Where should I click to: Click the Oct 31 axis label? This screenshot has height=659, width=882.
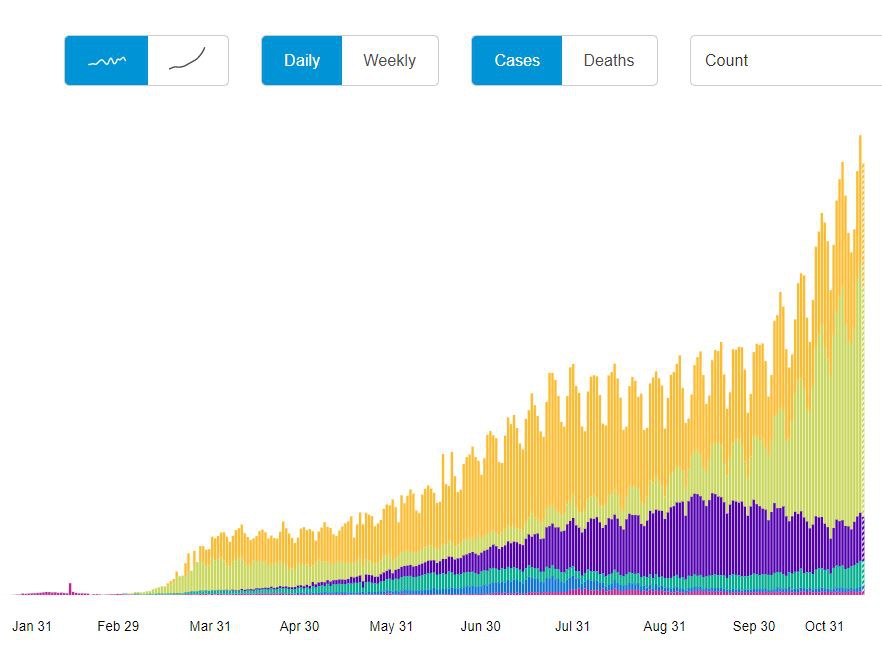tap(825, 626)
